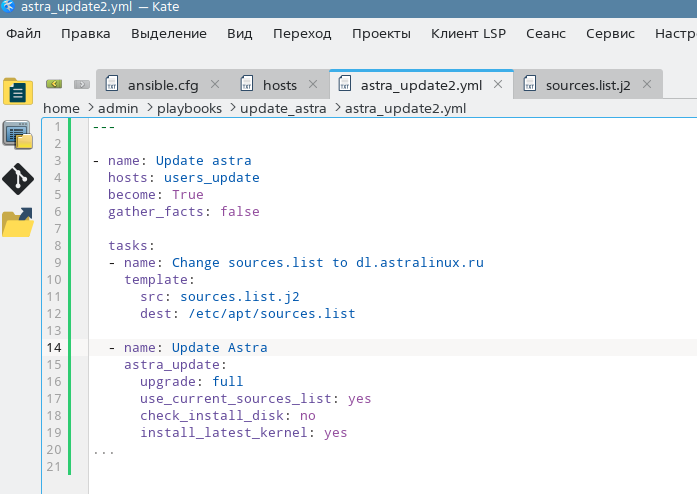Click the 'use_current_sources_list' key
Viewport: 697px width, 494px height.
(x=236, y=398)
